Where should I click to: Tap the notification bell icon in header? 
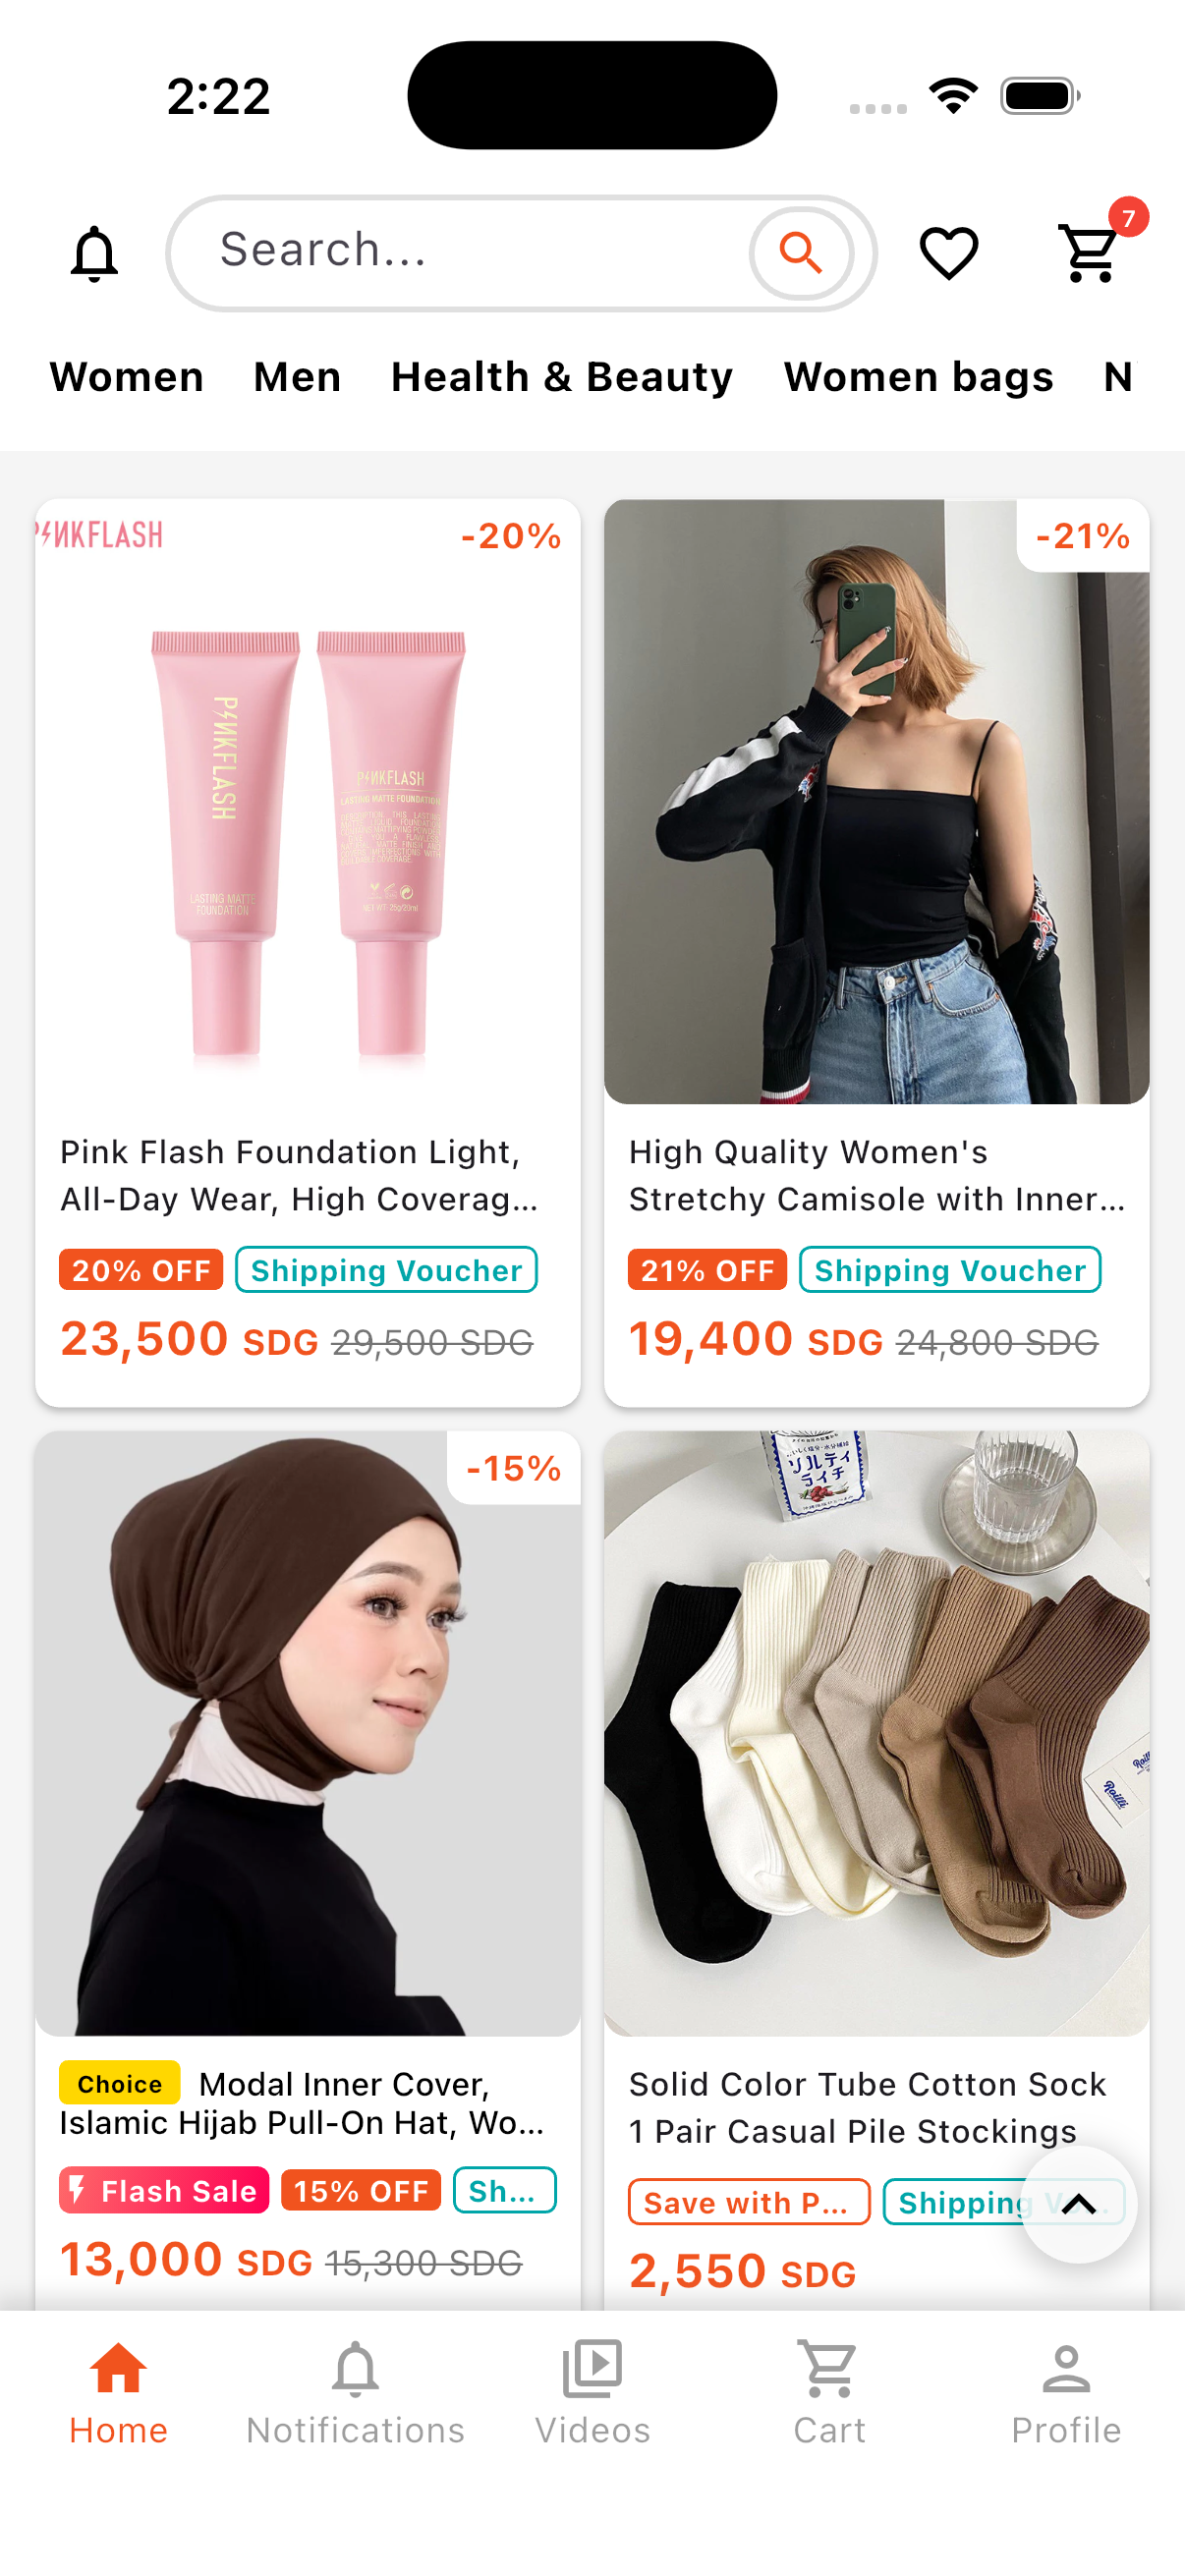(x=94, y=253)
